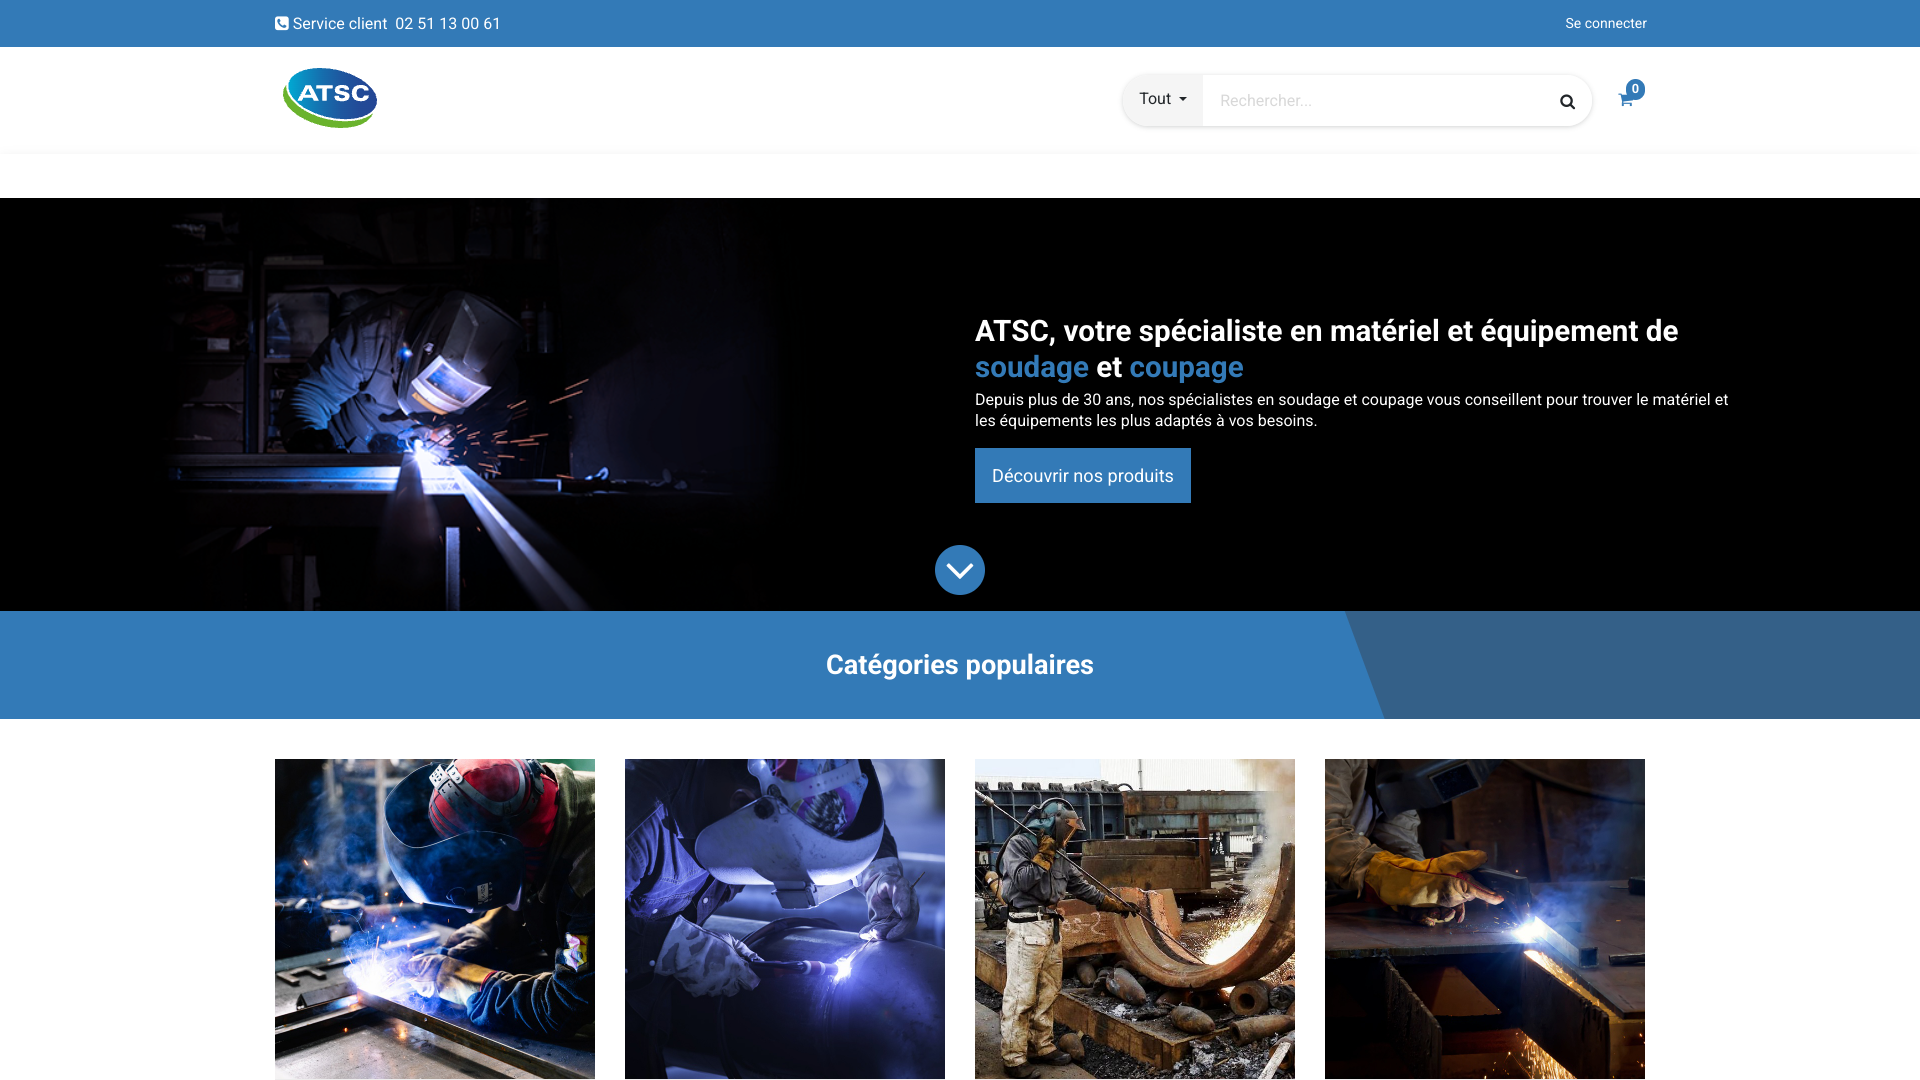The height and width of the screenshot is (1080, 1920).
Task: Click the Depuis plus de 30 ans paragraph
Action: coord(1351,410)
